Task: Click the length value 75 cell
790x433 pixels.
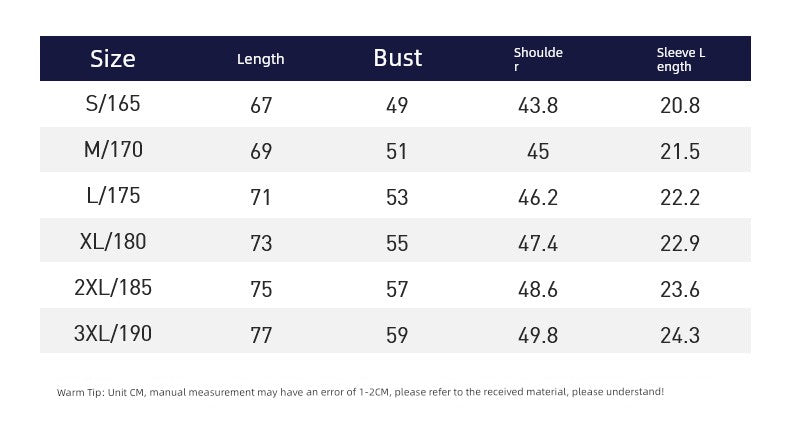Action: (x=261, y=289)
